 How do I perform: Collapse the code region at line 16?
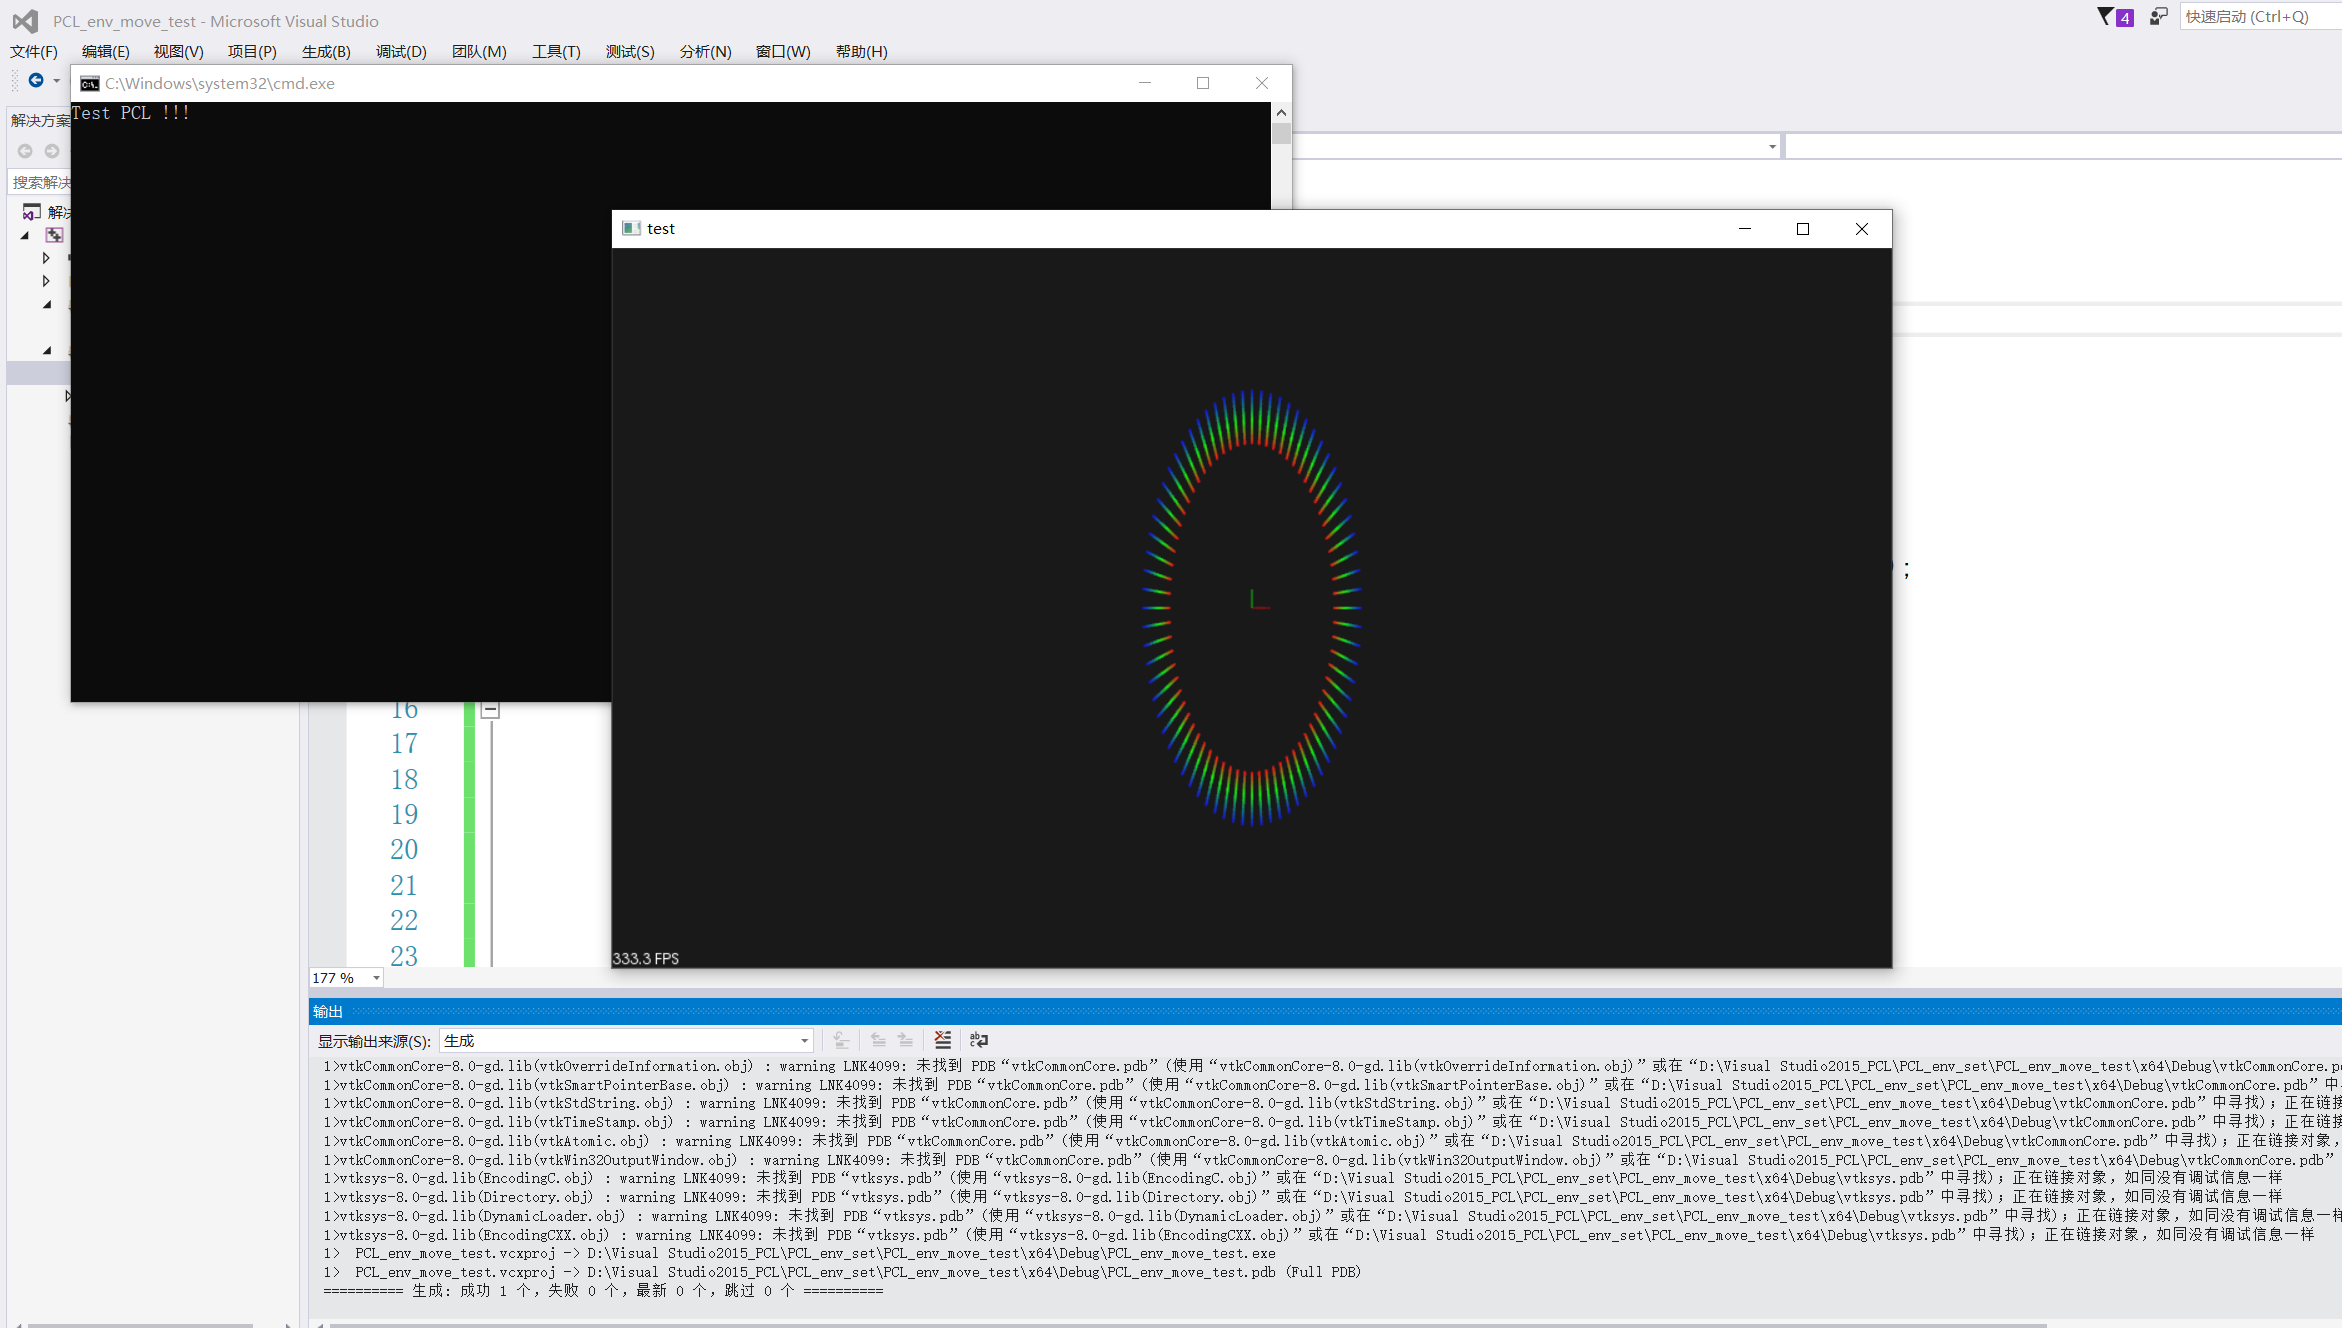(489, 708)
